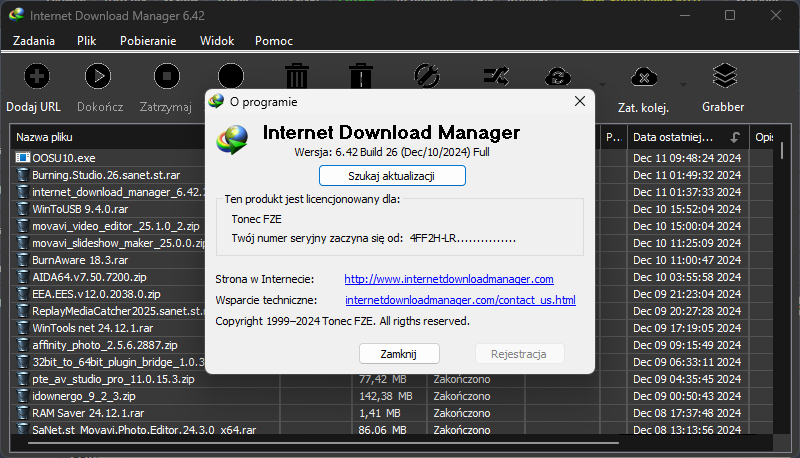Select the affinity_photo_2.5.6.2887.zip row
This screenshot has width=800, height=458.
click(x=108, y=345)
